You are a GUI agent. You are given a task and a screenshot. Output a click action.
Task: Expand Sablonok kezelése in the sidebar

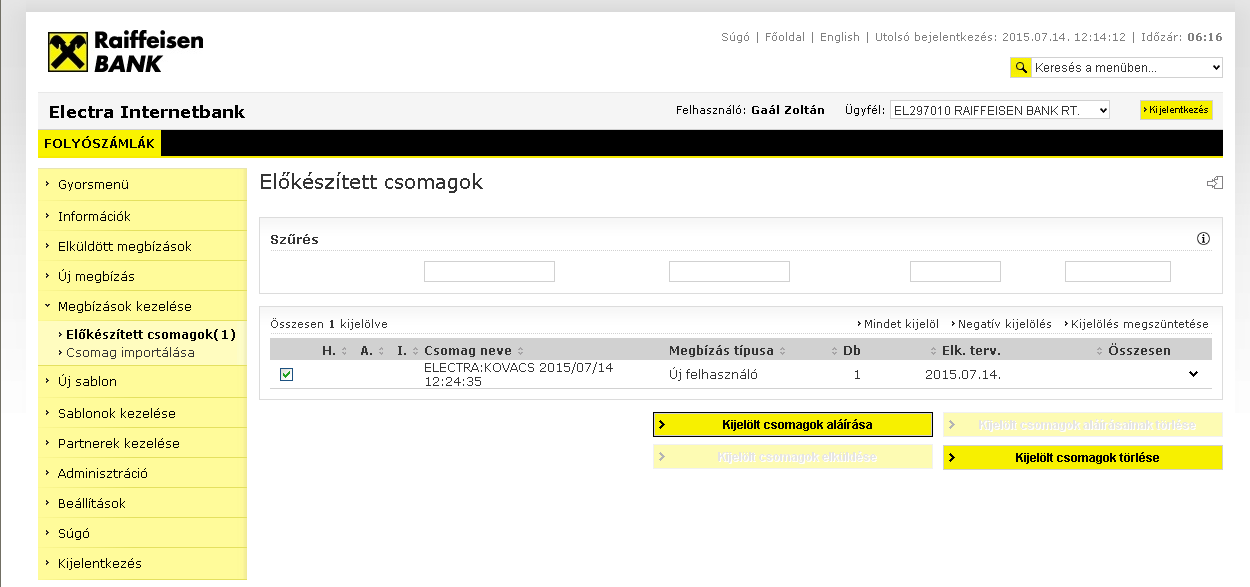coord(141,413)
